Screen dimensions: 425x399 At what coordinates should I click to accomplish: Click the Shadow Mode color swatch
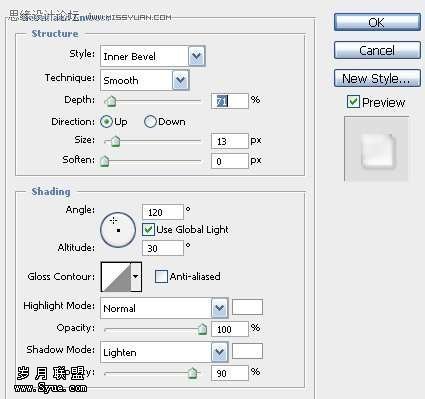(x=247, y=351)
